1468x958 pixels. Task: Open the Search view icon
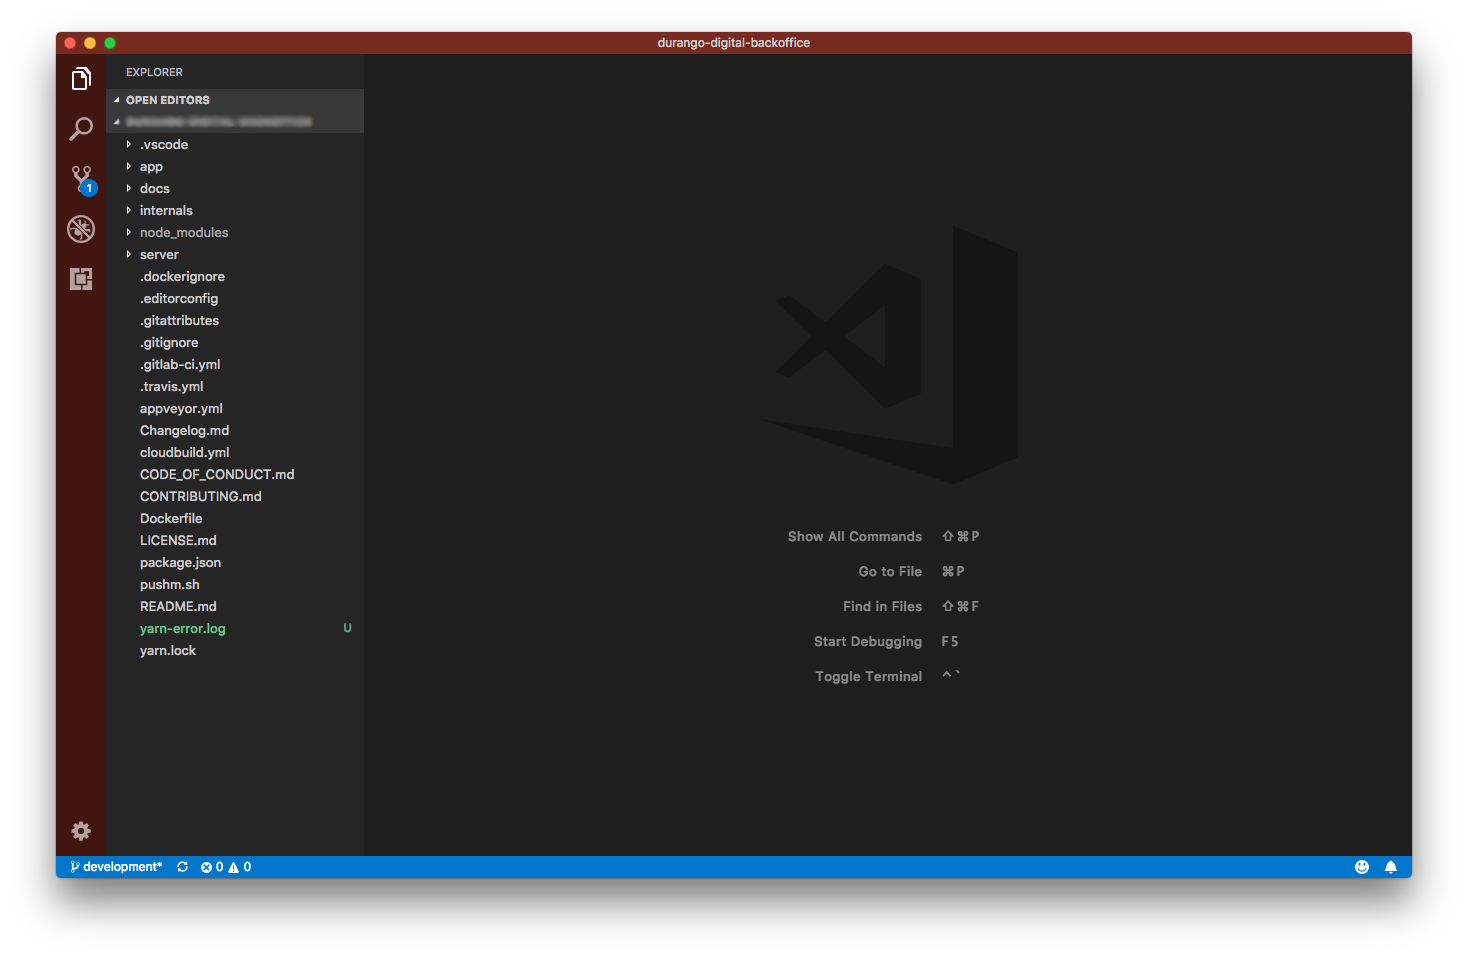tap(81, 128)
